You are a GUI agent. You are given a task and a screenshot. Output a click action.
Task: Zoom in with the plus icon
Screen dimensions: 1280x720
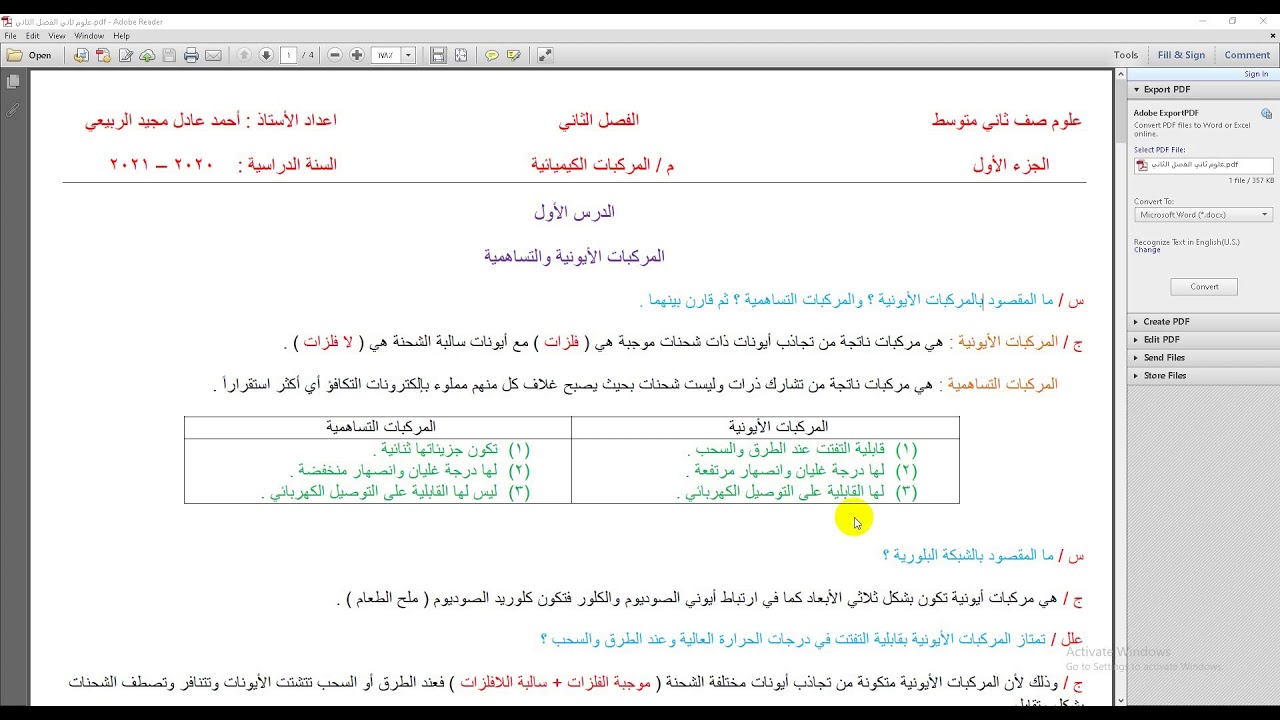coord(357,55)
